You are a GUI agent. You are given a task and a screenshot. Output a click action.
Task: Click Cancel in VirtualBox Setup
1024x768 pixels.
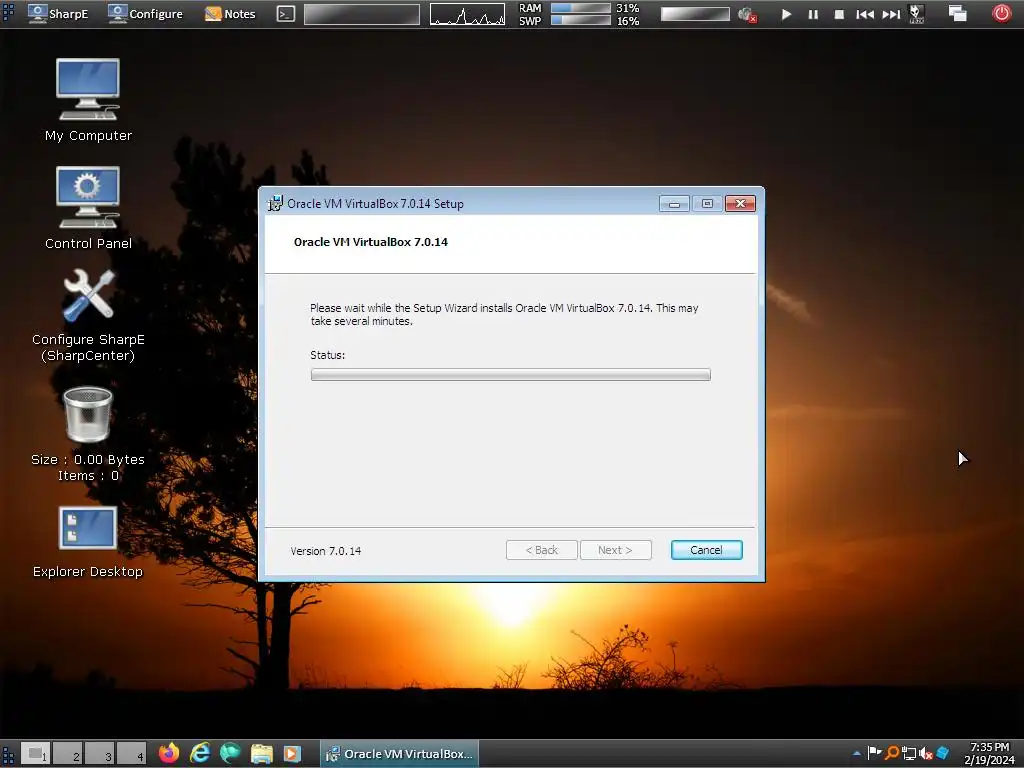coord(706,550)
